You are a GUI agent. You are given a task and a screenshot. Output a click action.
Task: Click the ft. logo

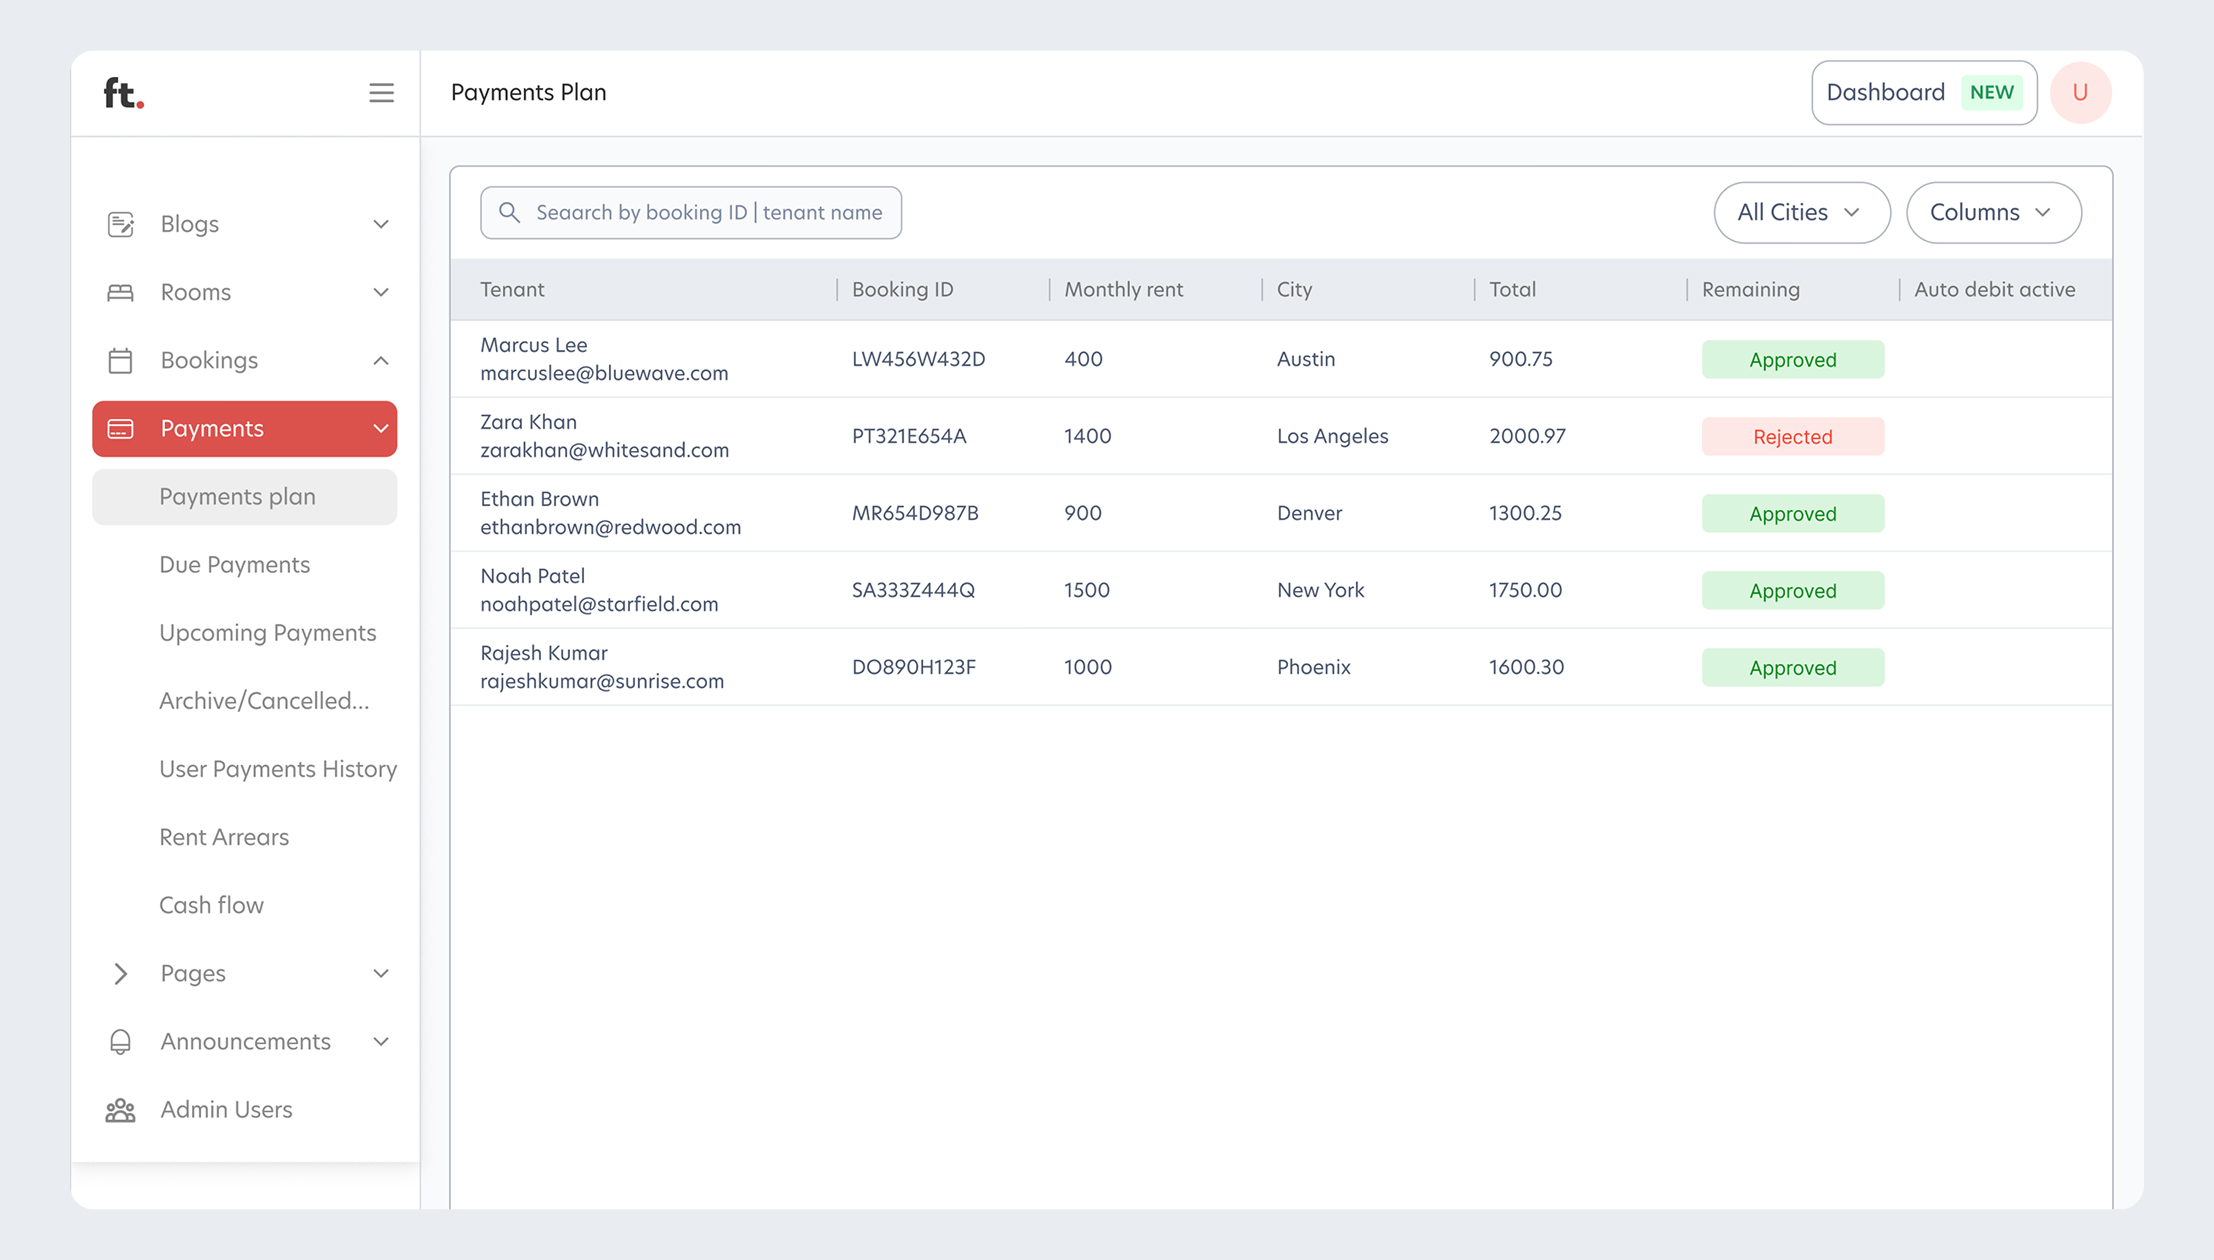coord(124,93)
